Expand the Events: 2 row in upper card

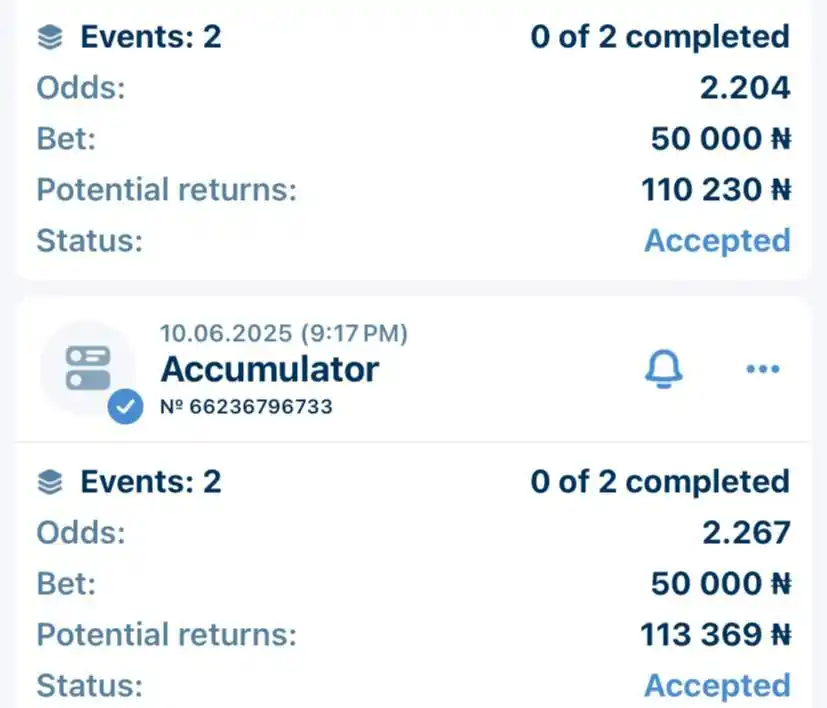[414, 37]
